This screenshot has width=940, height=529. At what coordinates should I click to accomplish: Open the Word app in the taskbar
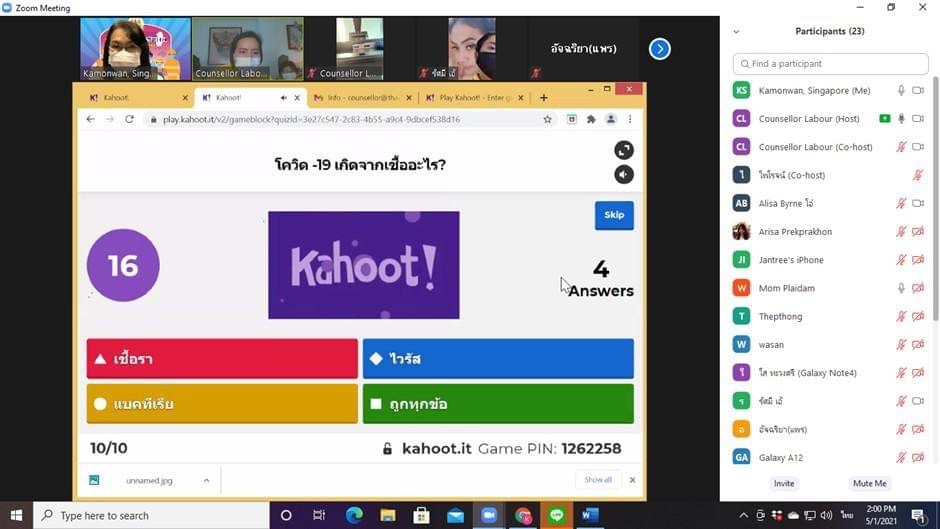pyautogui.click(x=590, y=515)
